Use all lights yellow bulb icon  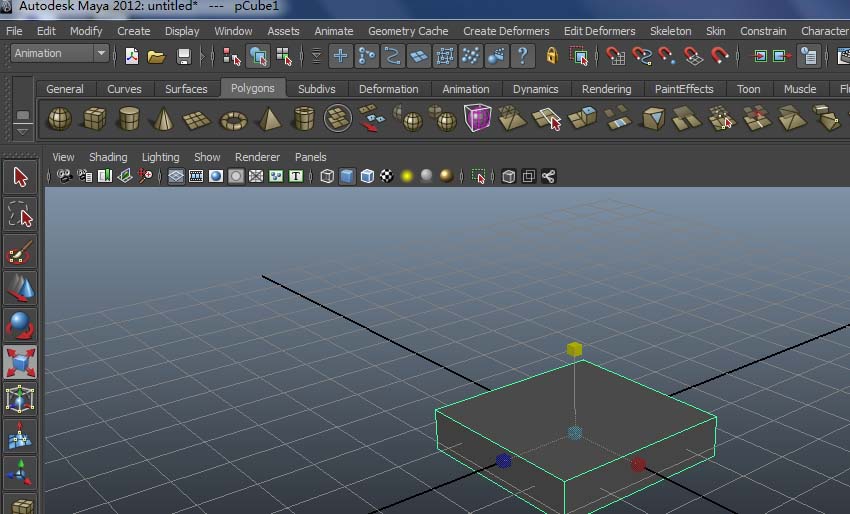[x=407, y=176]
